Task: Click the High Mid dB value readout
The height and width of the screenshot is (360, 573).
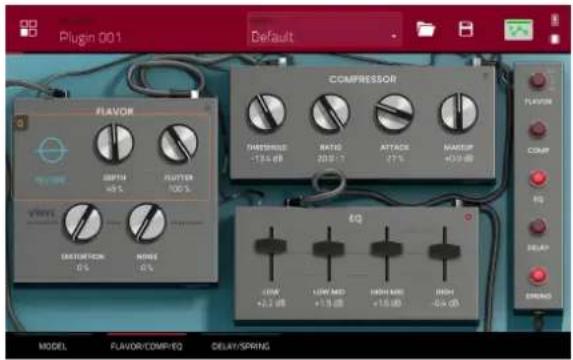Action: [387, 303]
